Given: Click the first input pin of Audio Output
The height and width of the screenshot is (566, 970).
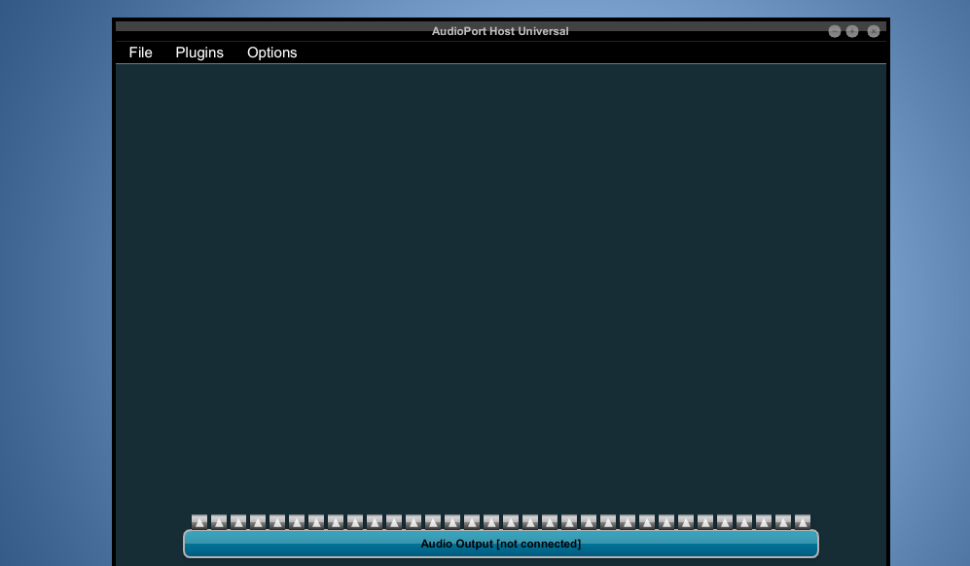Looking at the screenshot, I should pyautogui.click(x=199, y=521).
